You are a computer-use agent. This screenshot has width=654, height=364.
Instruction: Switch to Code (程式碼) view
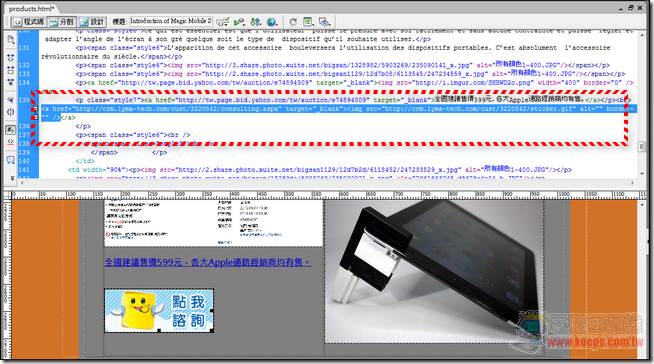[28, 22]
